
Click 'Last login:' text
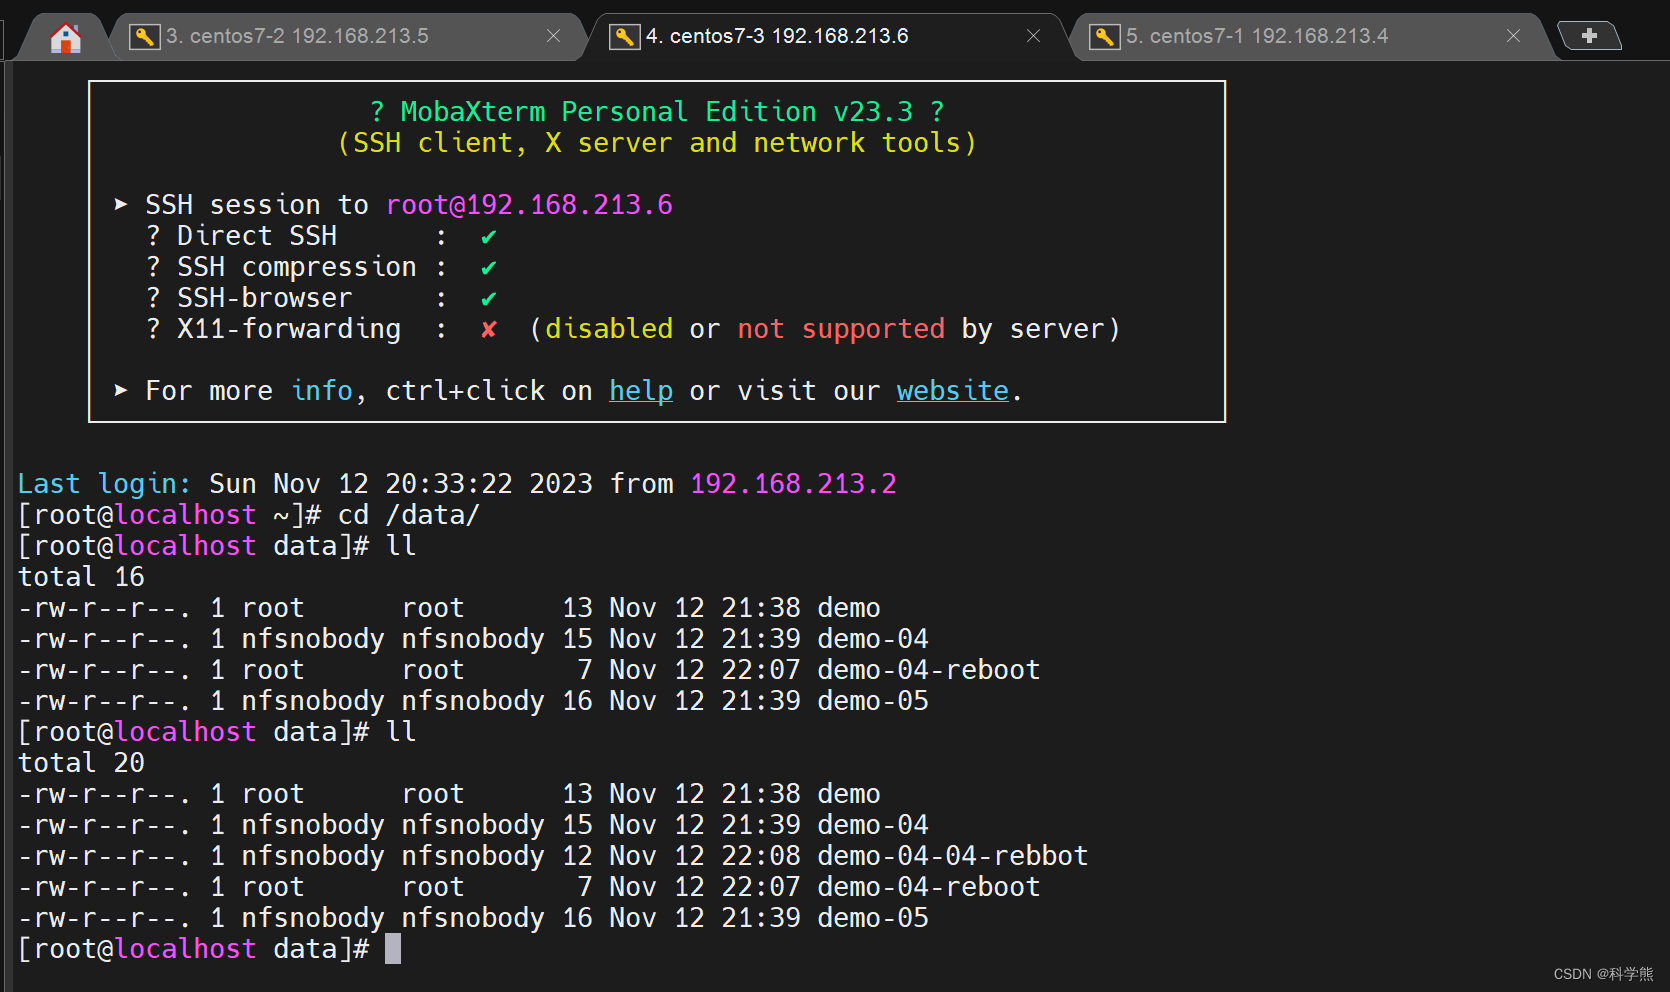pyautogui.click(x=104, y=484)
